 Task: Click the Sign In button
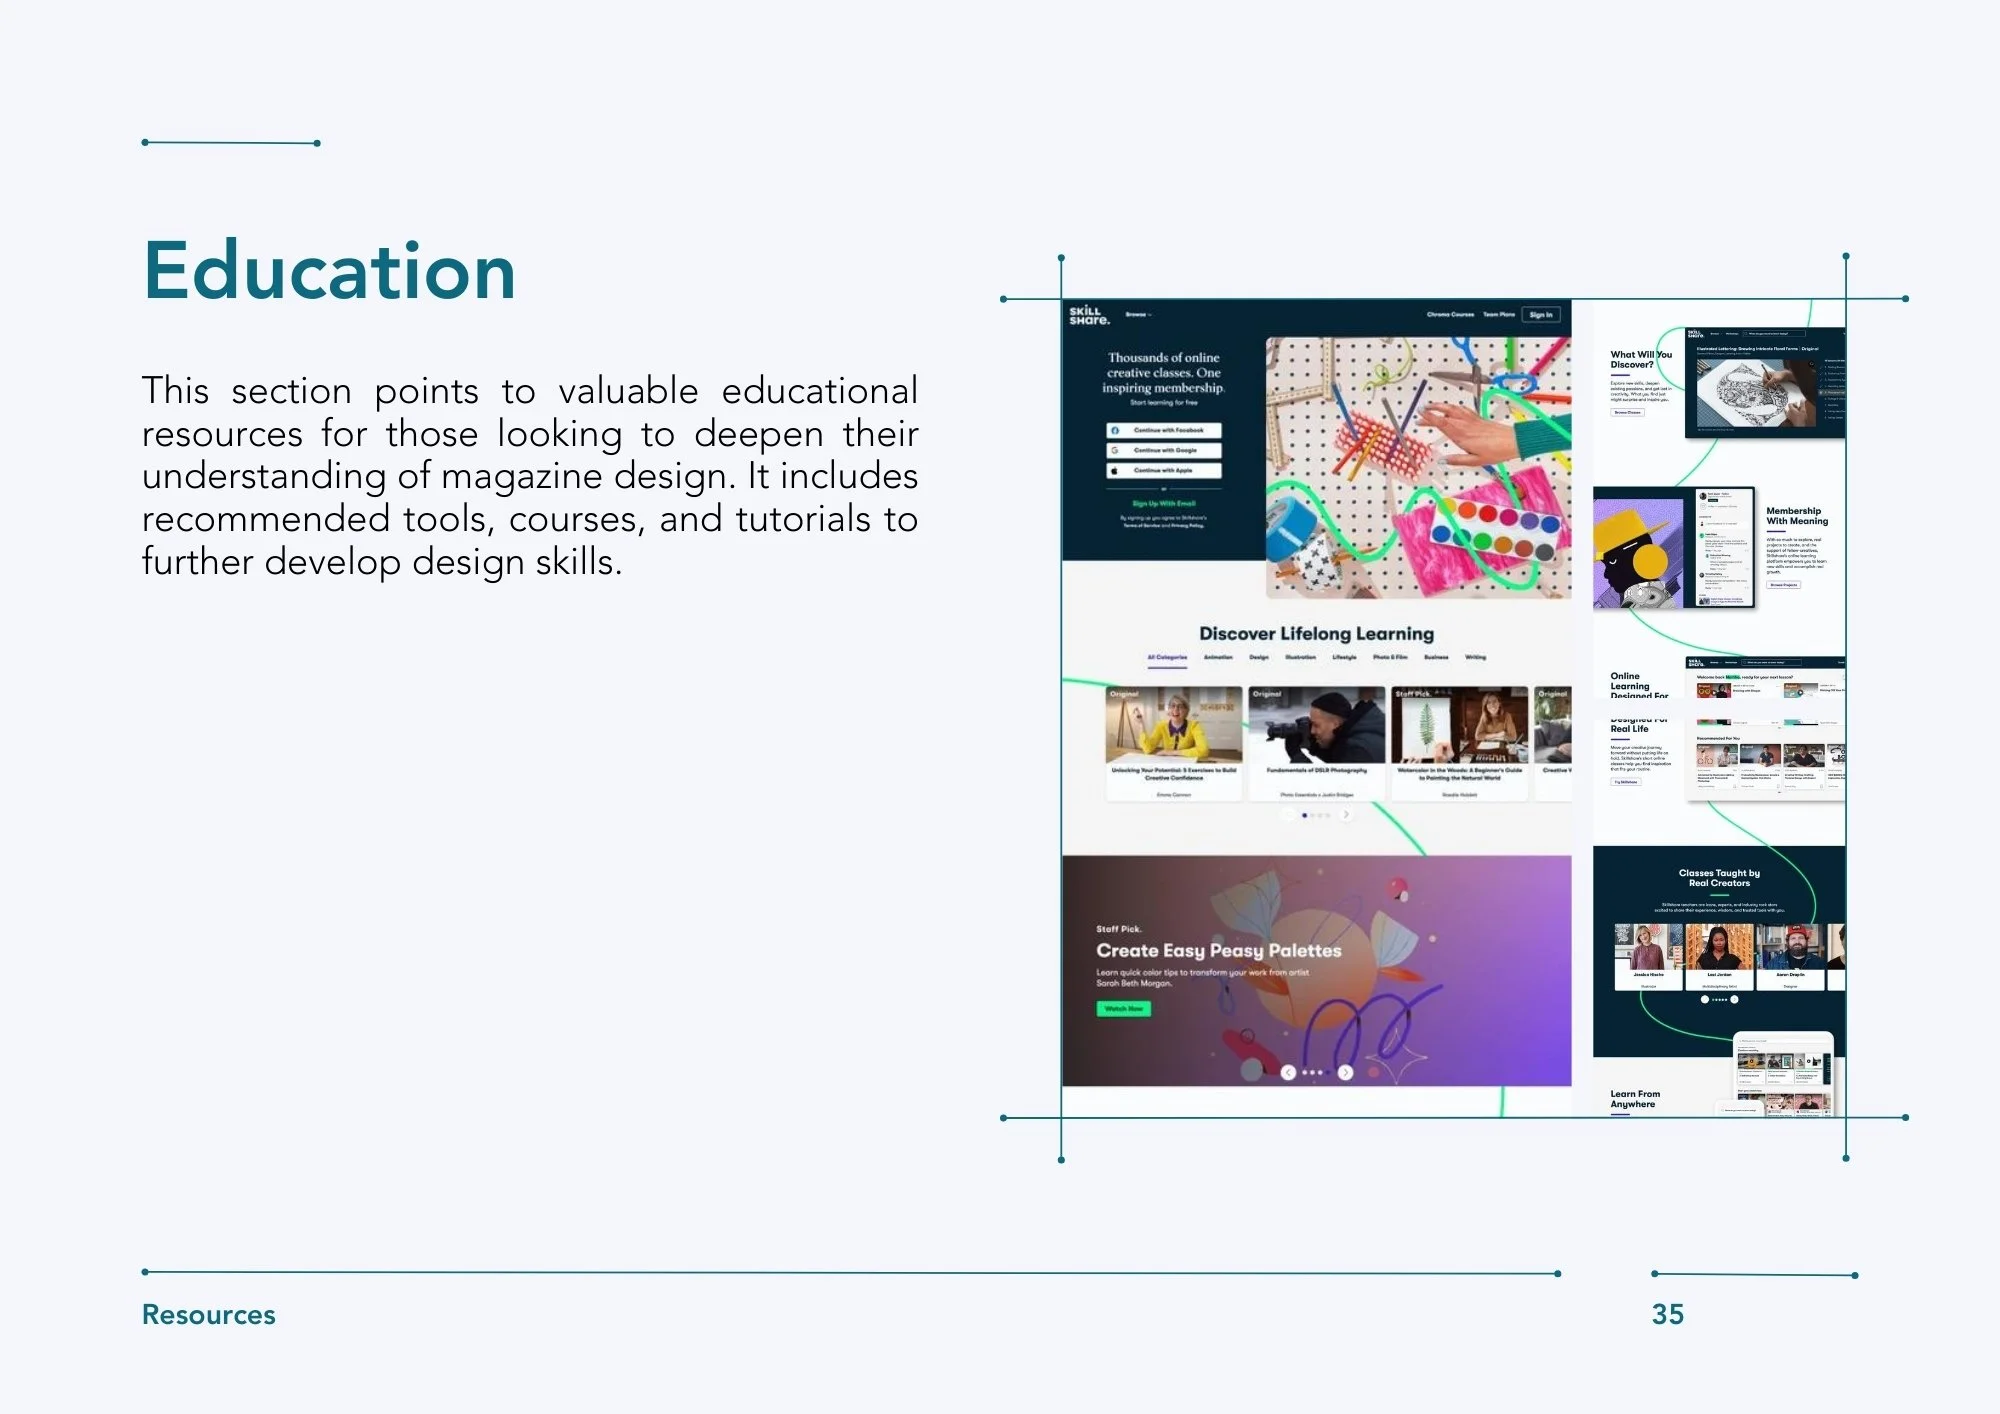[x=1541, y=314]
